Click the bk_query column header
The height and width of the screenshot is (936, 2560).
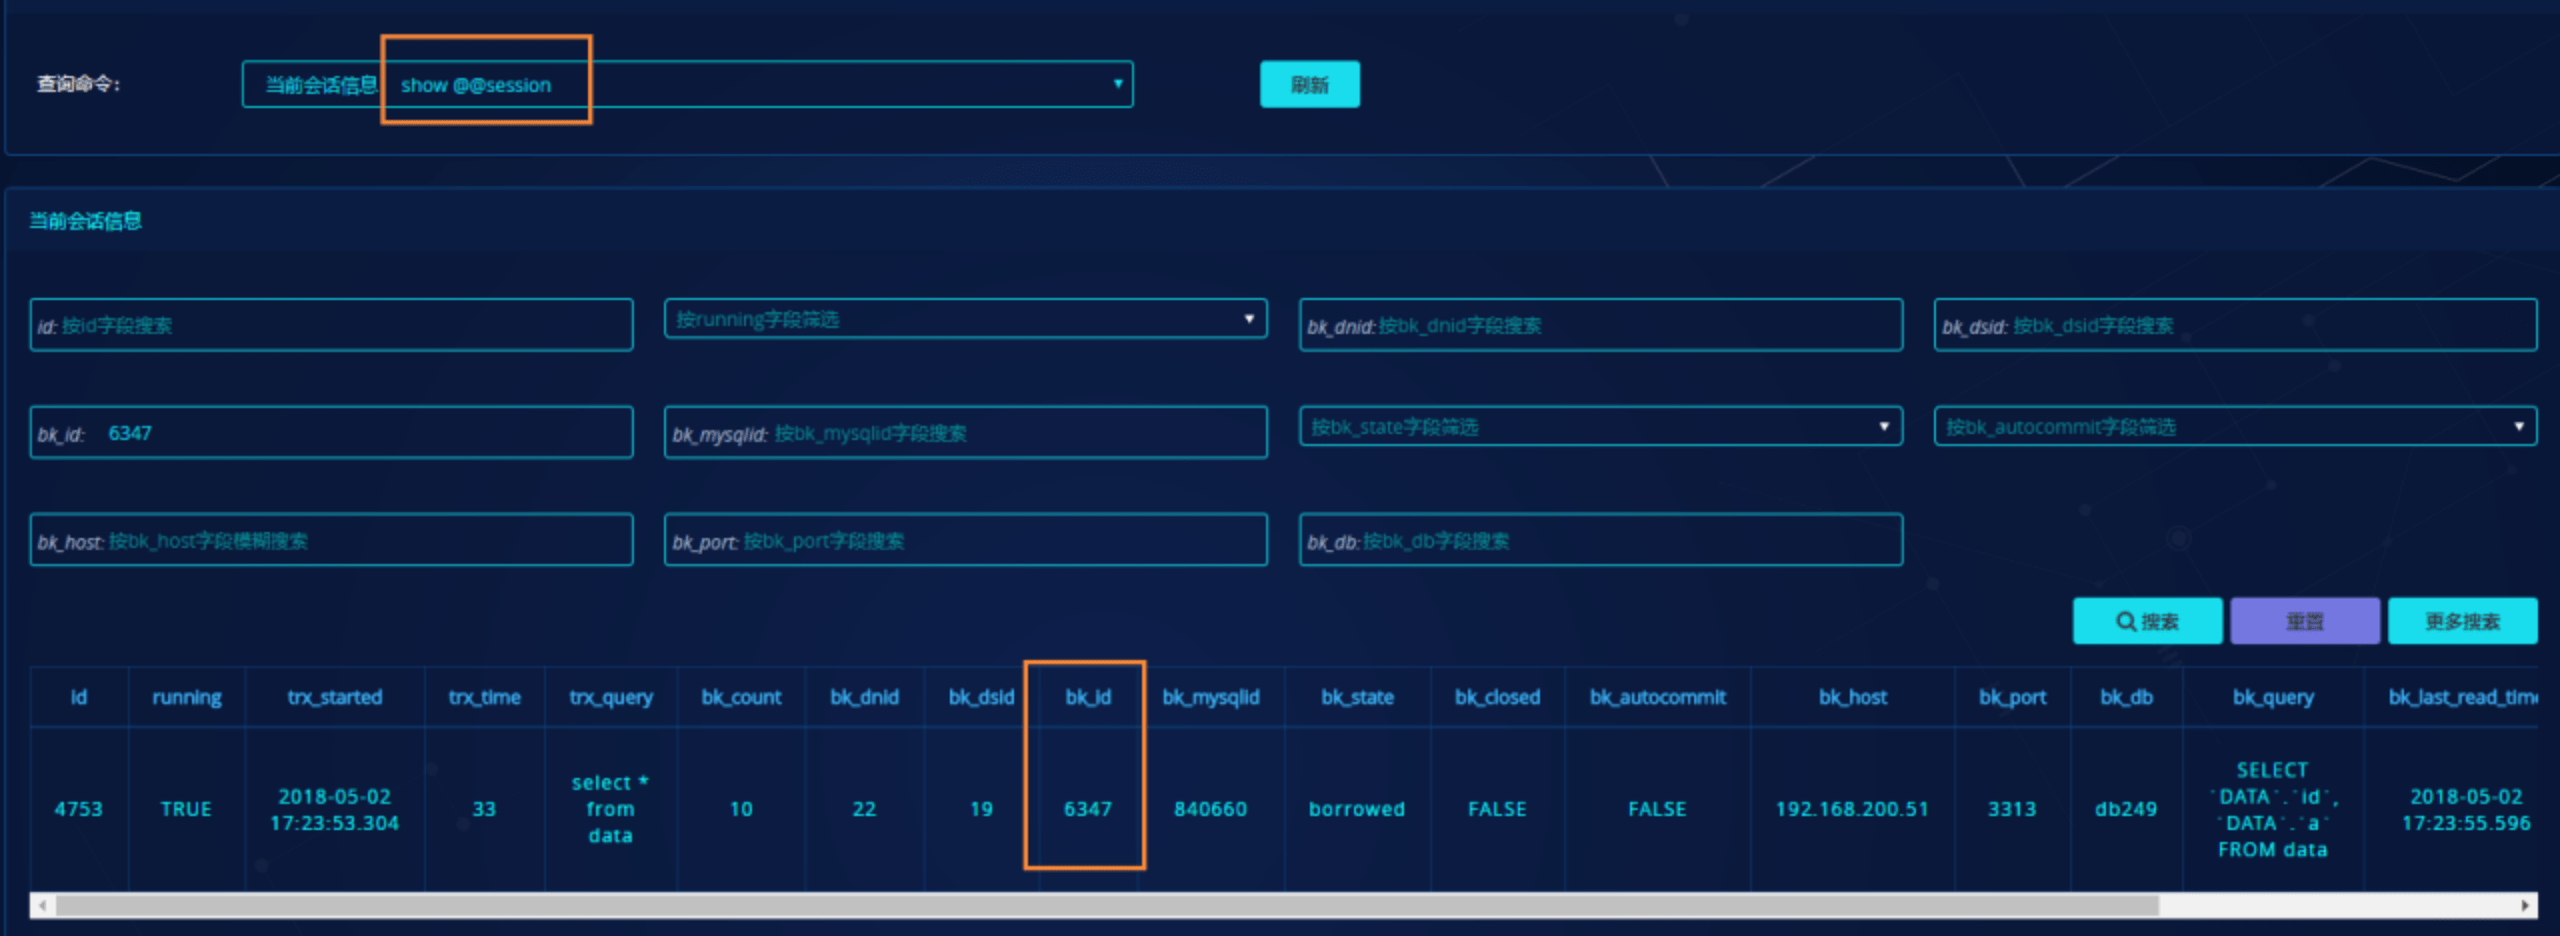2273,698
